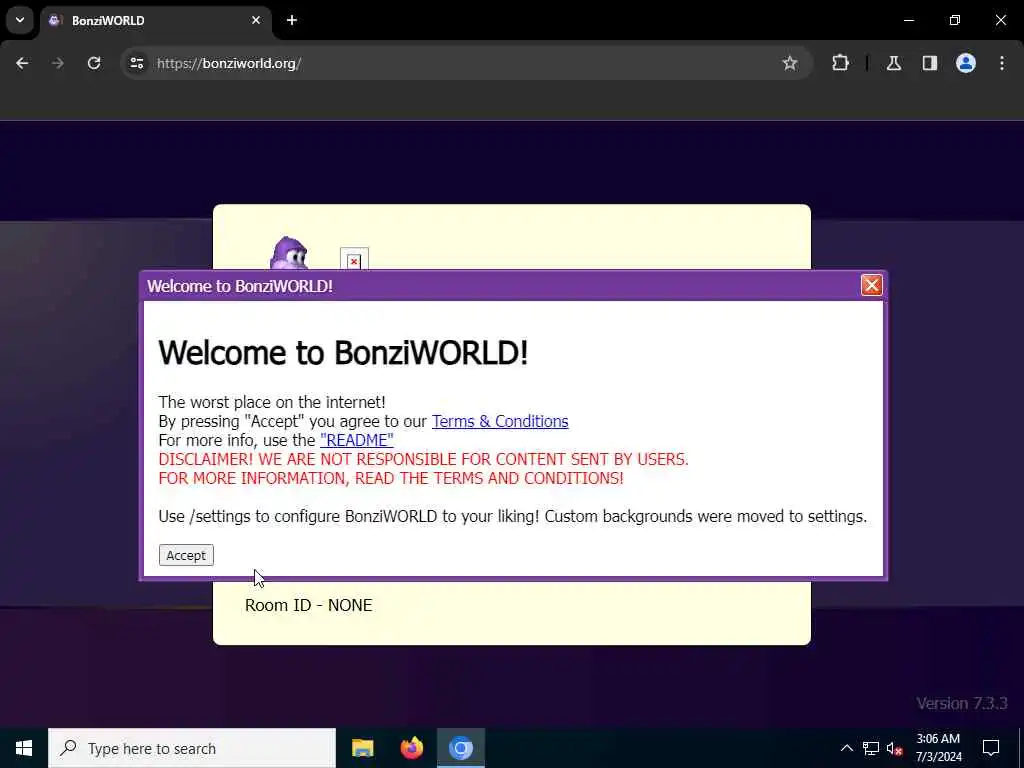
Task: Open File Explorer from the taskbar
Action: coord(362,748)
